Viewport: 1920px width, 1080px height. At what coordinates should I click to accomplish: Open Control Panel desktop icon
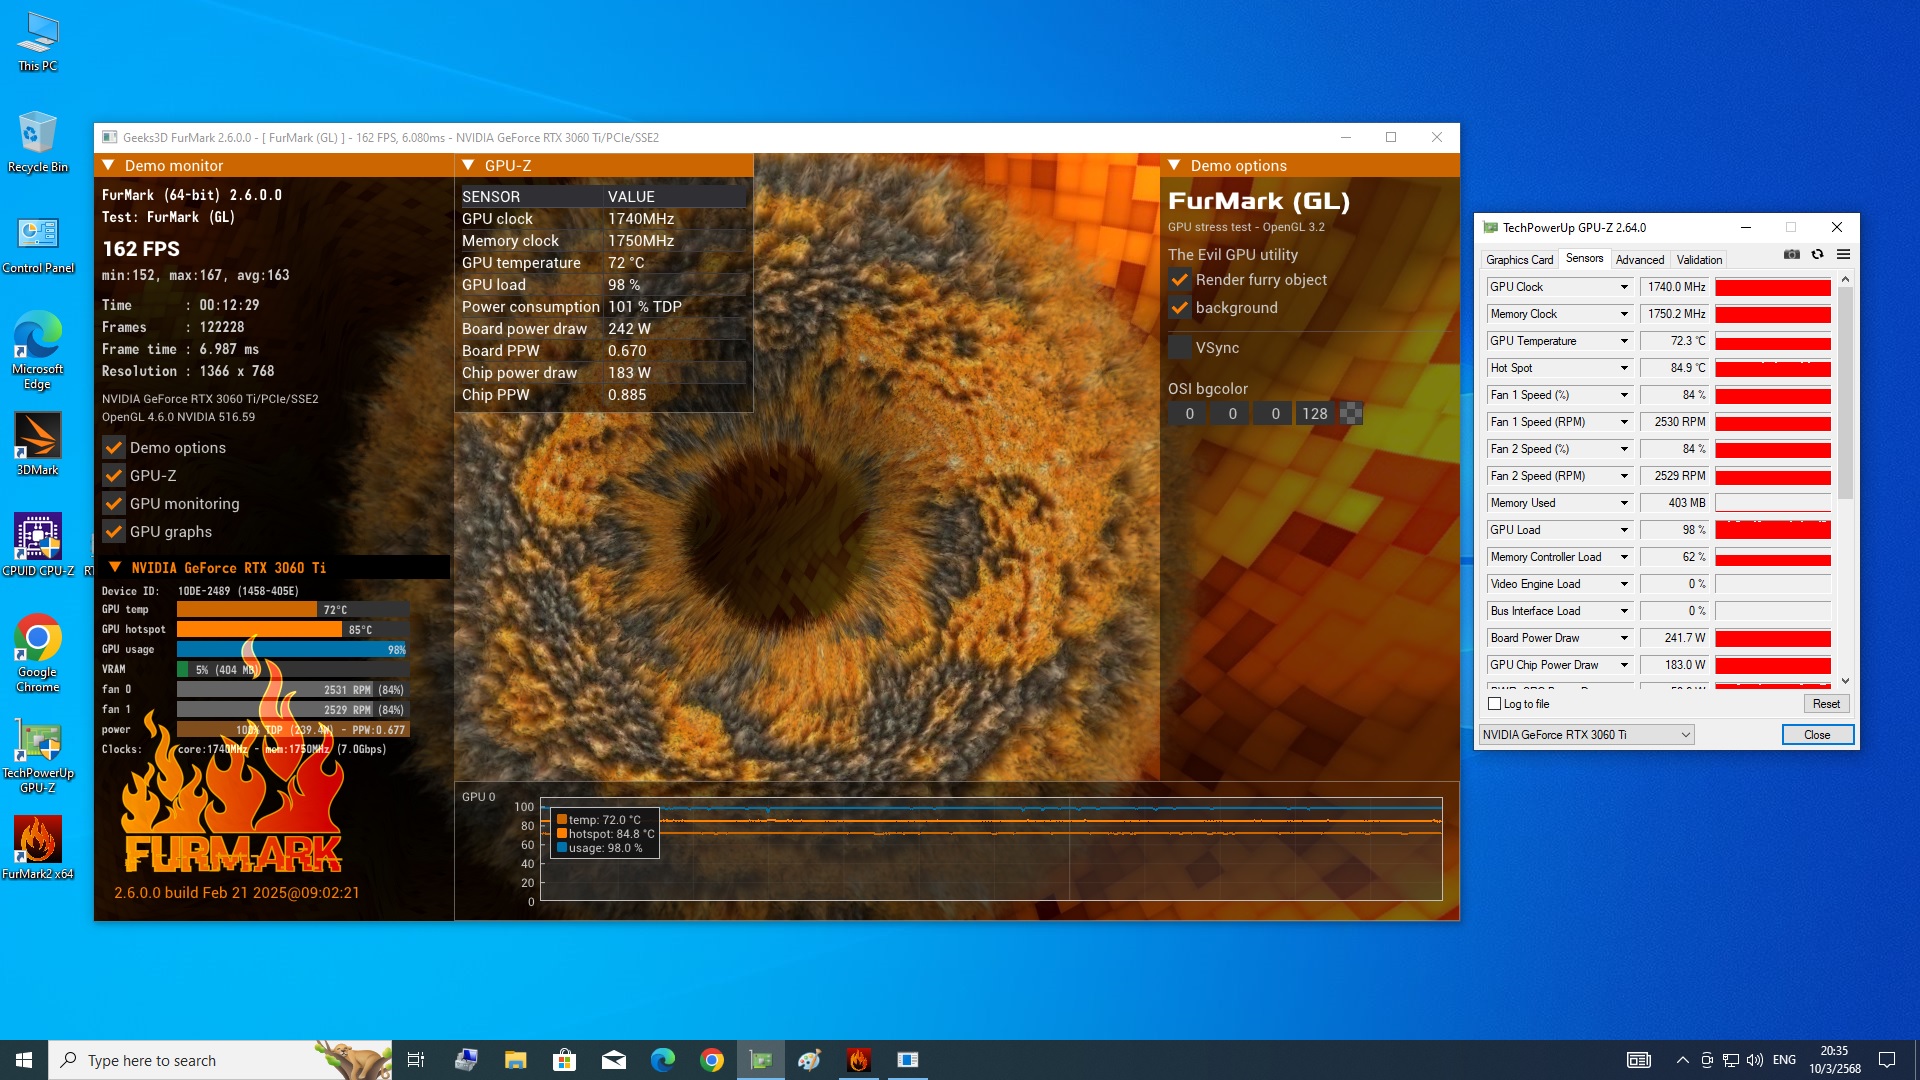tap(38, 245)
